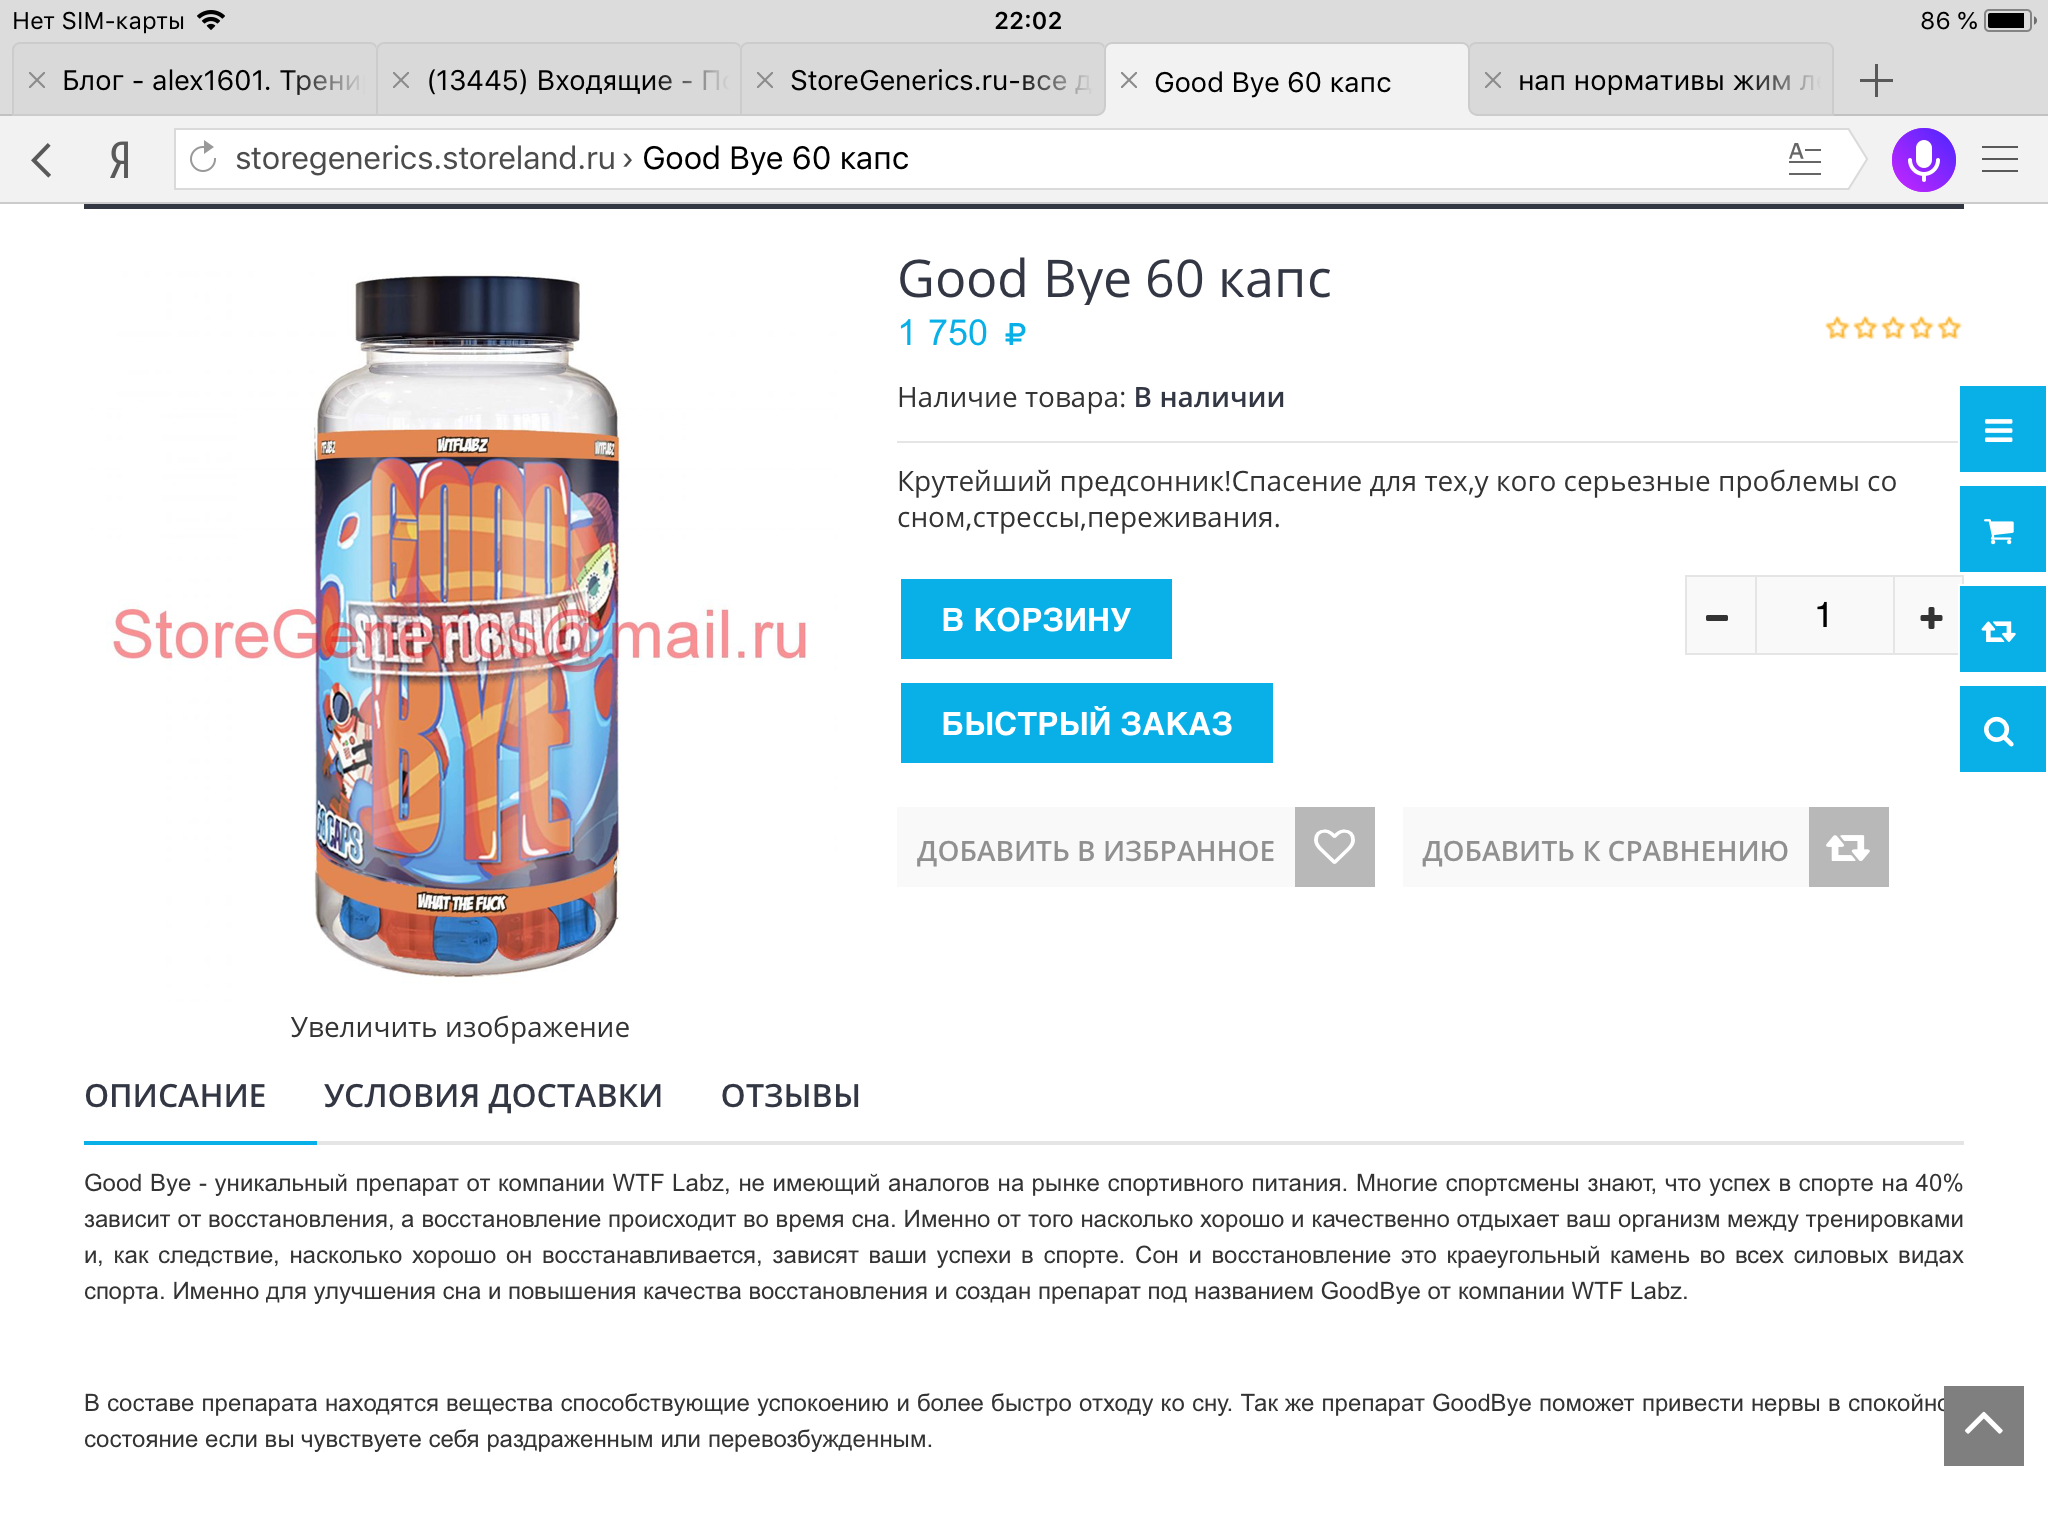Click the 'Увеличить изображение' link under the bottle
Viewport: 2048px width, 1536px height.
coord(460,1027)
